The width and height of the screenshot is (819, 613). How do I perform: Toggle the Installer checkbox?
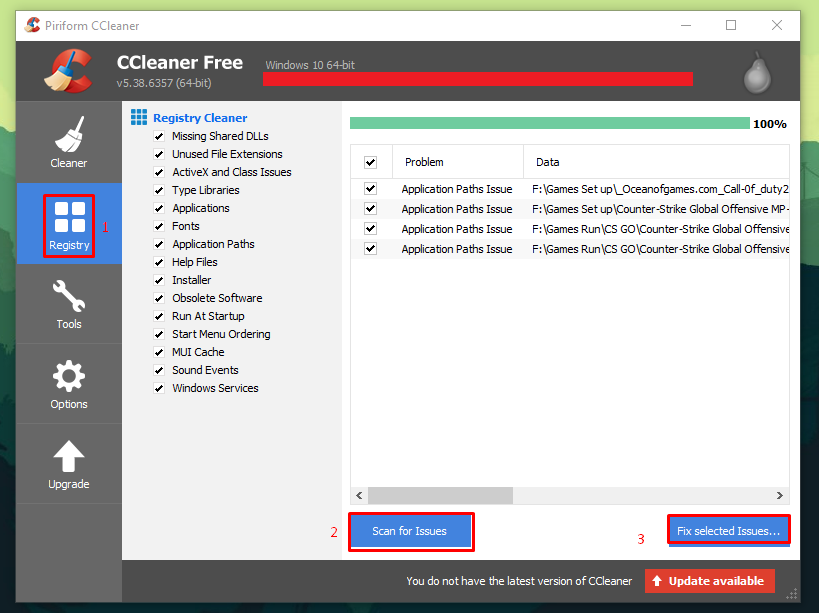tap(159, 280)
